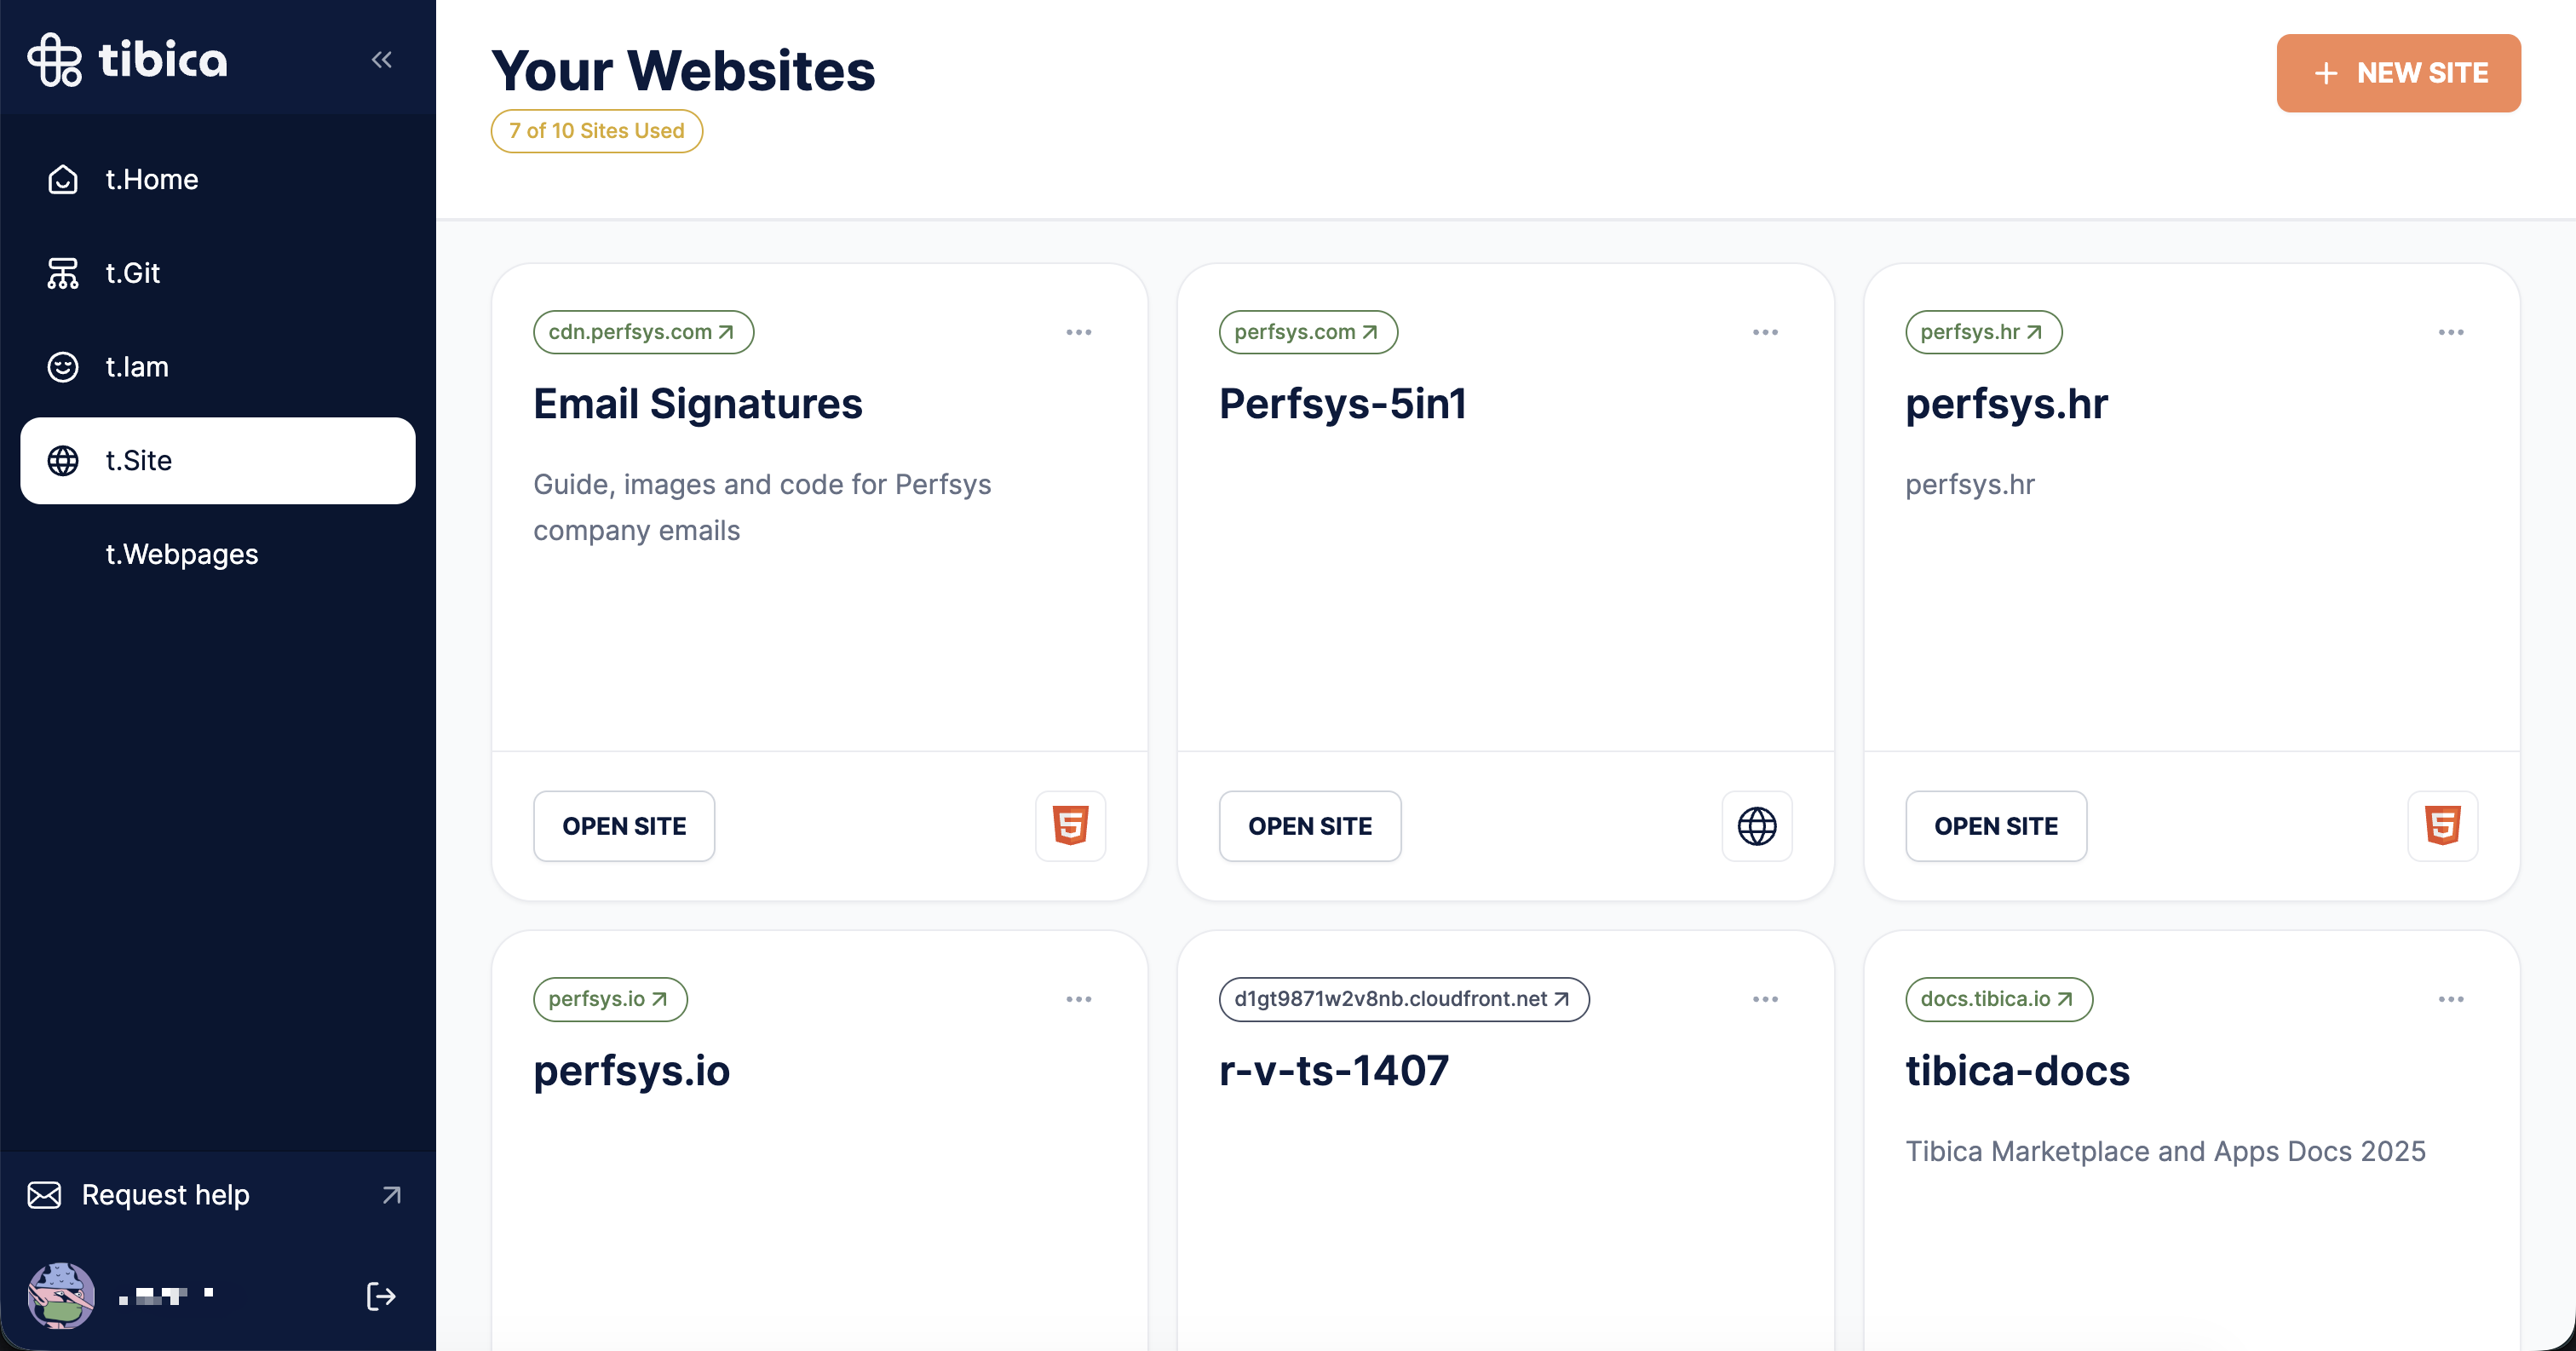The height and width of the screenshot is (1351, 2576).
Task: Open options menu for perfsys.hr card
Action: pyautogui.click(x=2450, y=332)
